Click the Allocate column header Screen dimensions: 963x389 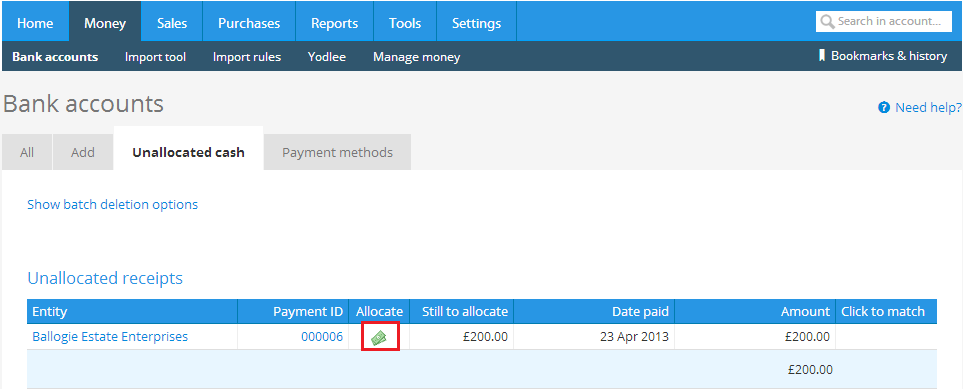[379, 312]
